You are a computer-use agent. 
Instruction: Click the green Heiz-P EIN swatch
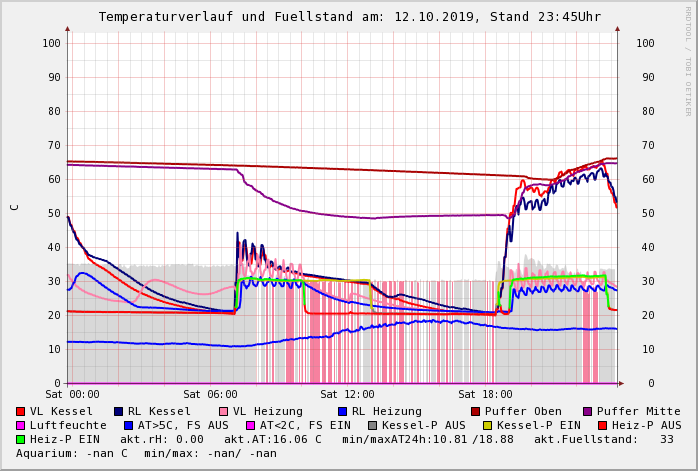[x=21, y=439]
